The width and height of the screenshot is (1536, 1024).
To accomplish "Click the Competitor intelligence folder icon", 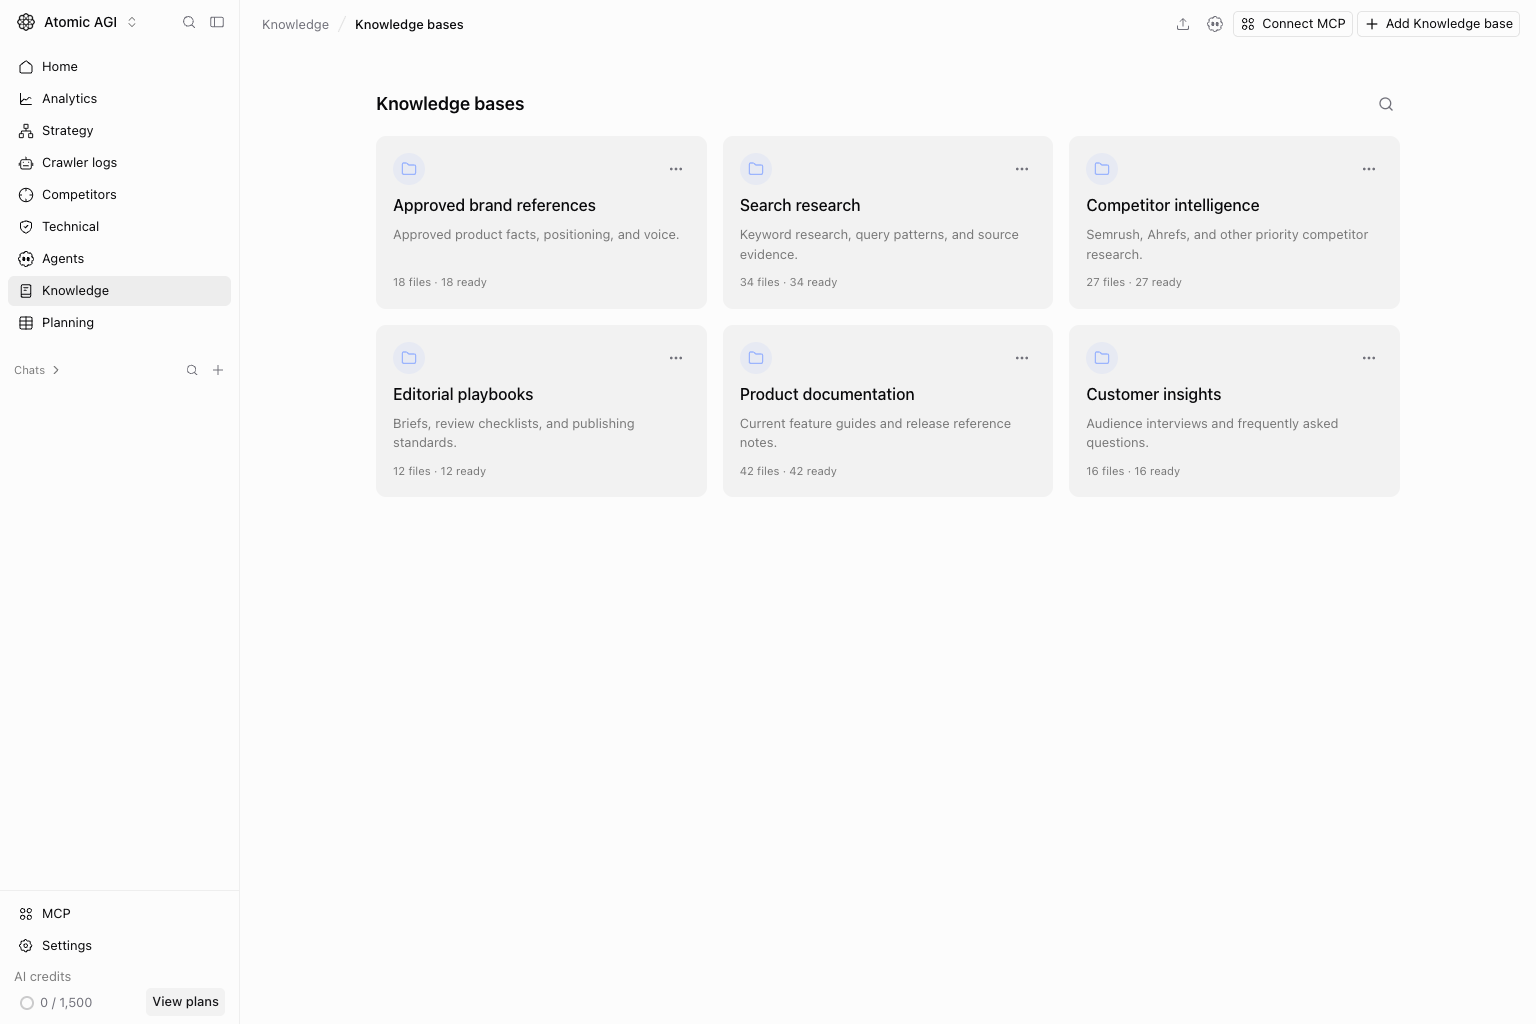I will 1102,169.
